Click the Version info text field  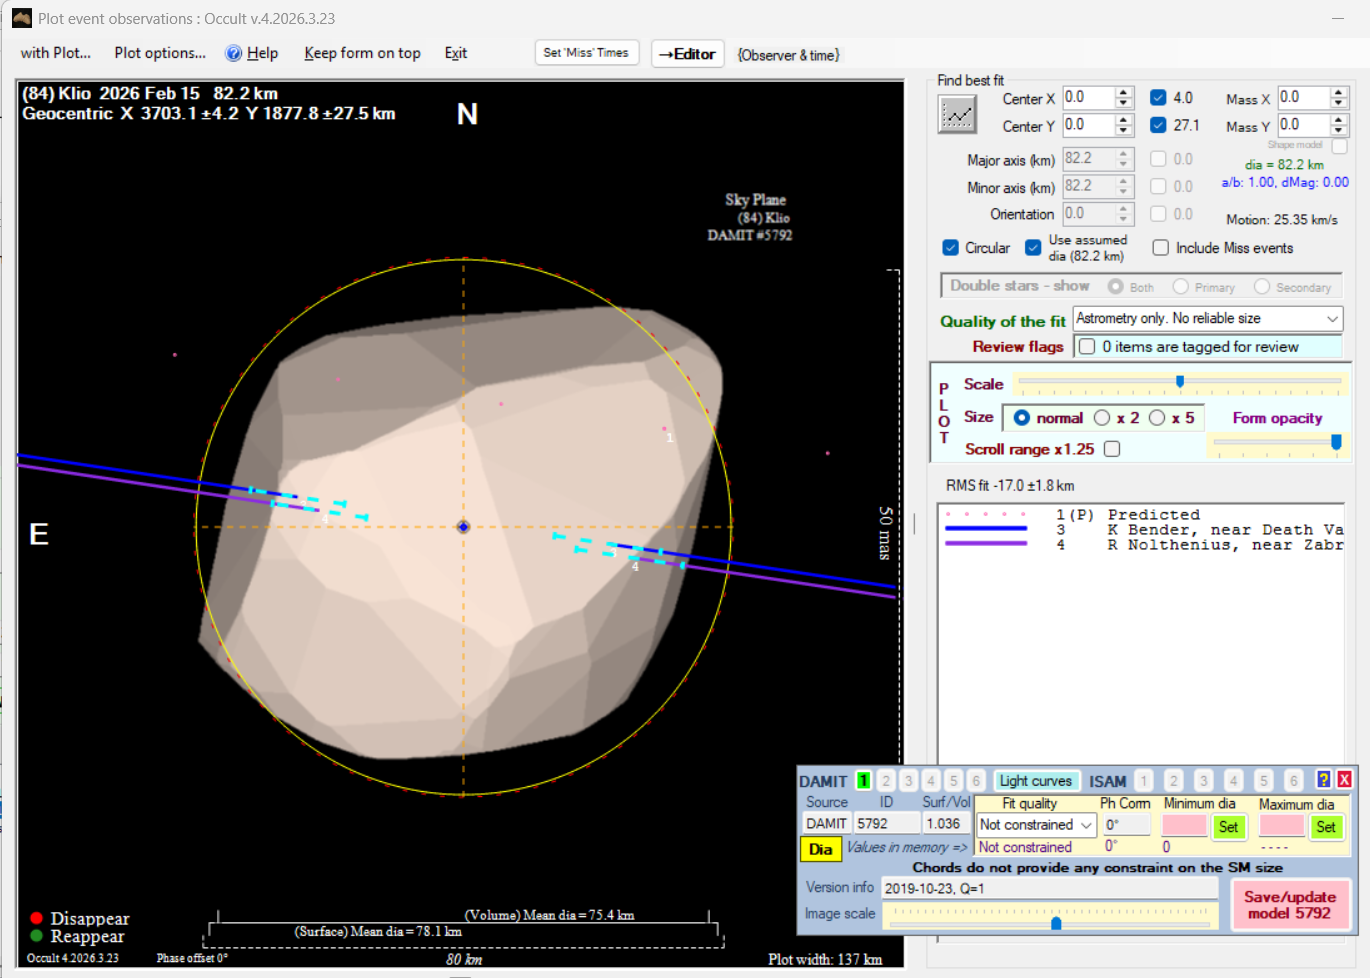(x=1048, y=888)
